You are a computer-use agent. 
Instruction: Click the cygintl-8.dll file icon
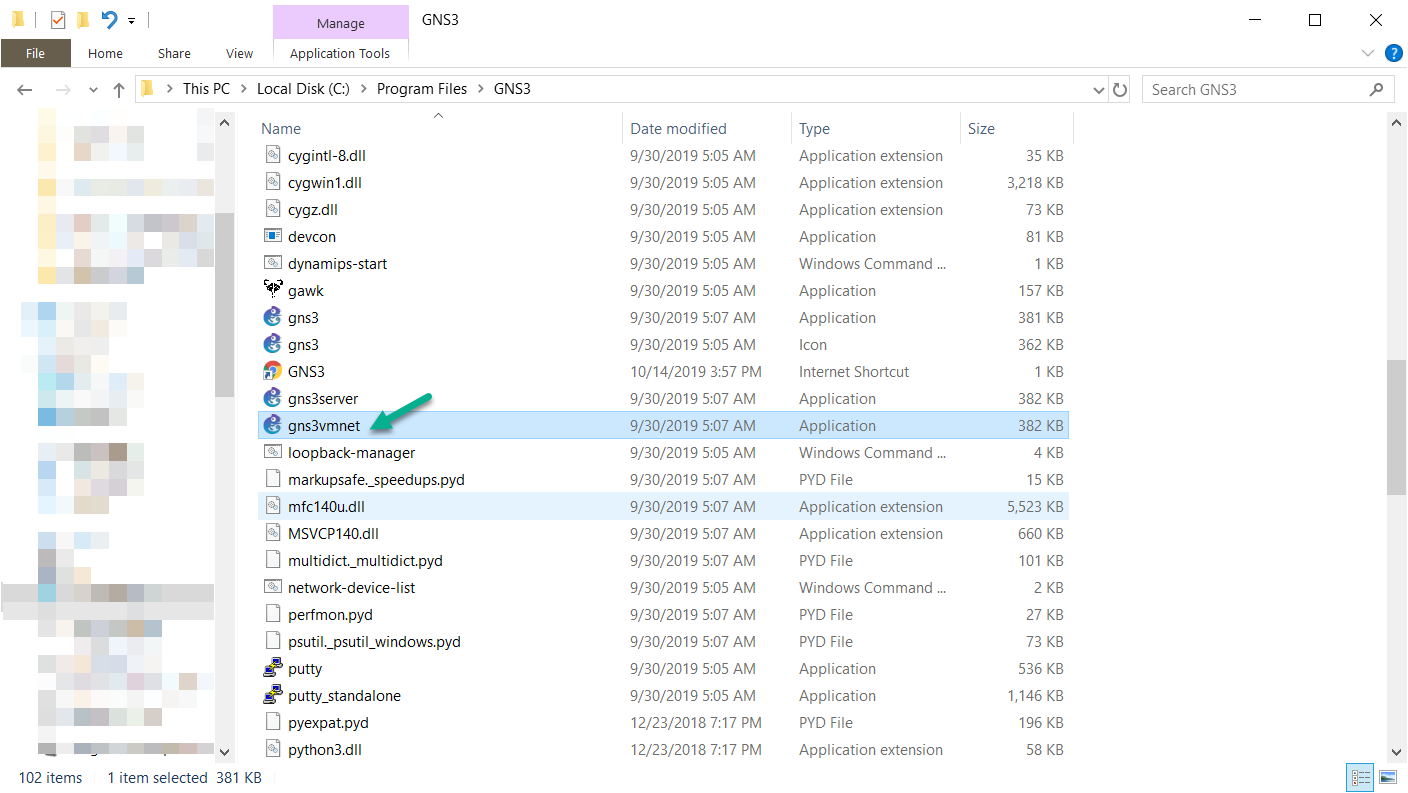(x=273, y=155)
